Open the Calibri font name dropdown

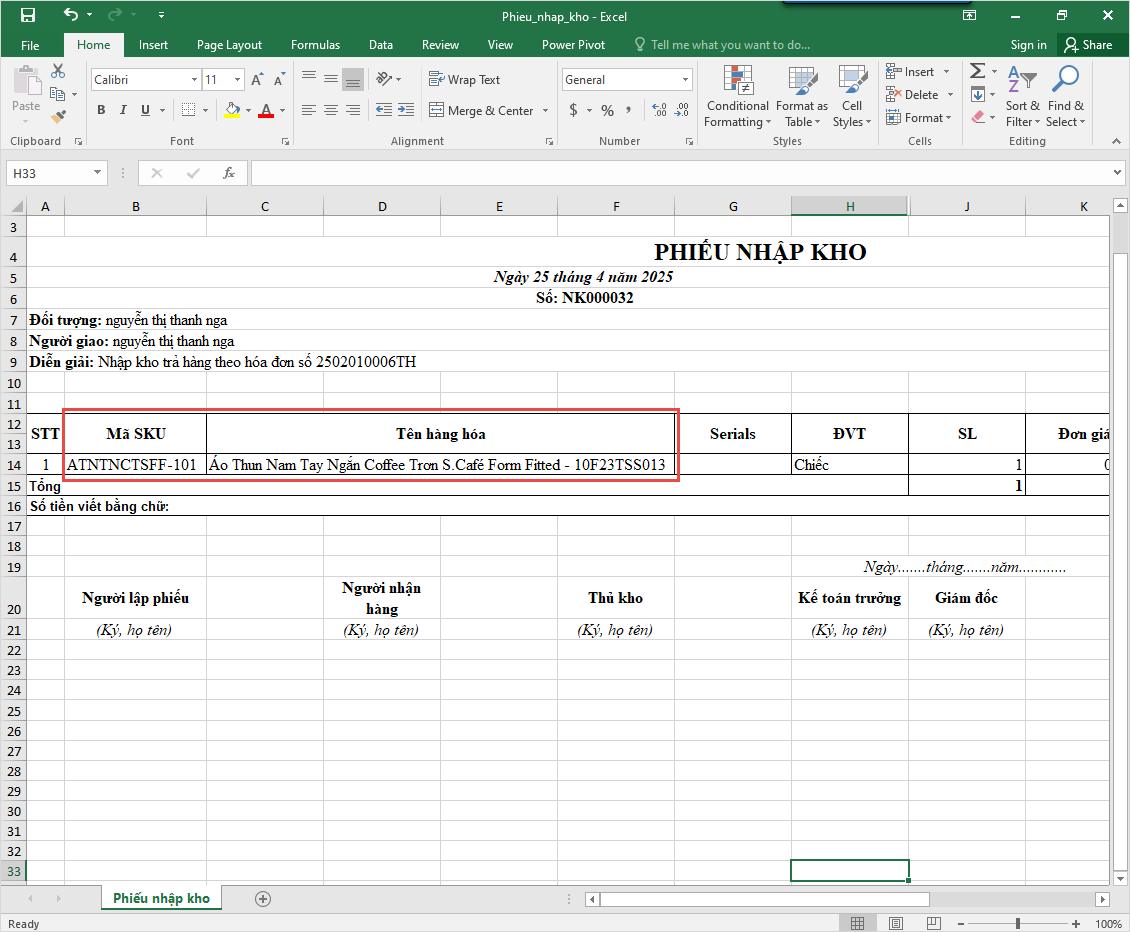coord(194,80)
